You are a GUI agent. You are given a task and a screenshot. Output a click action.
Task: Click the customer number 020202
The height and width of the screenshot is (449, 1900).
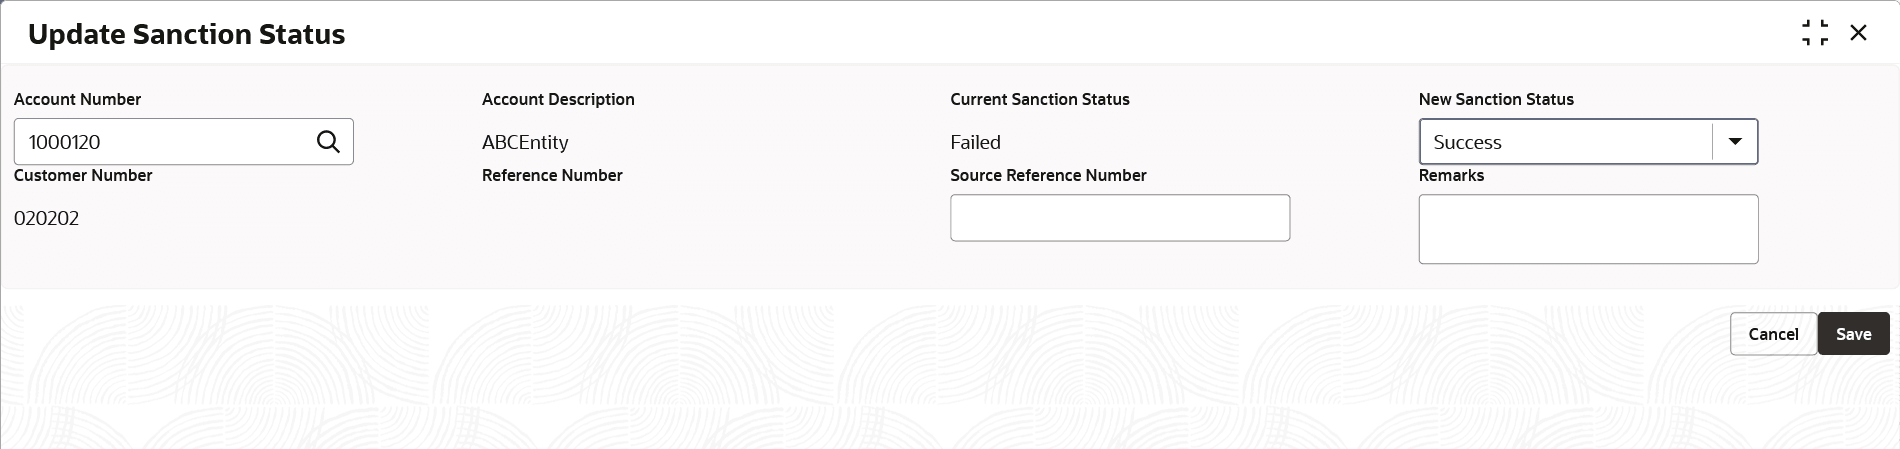pos(46,218)
